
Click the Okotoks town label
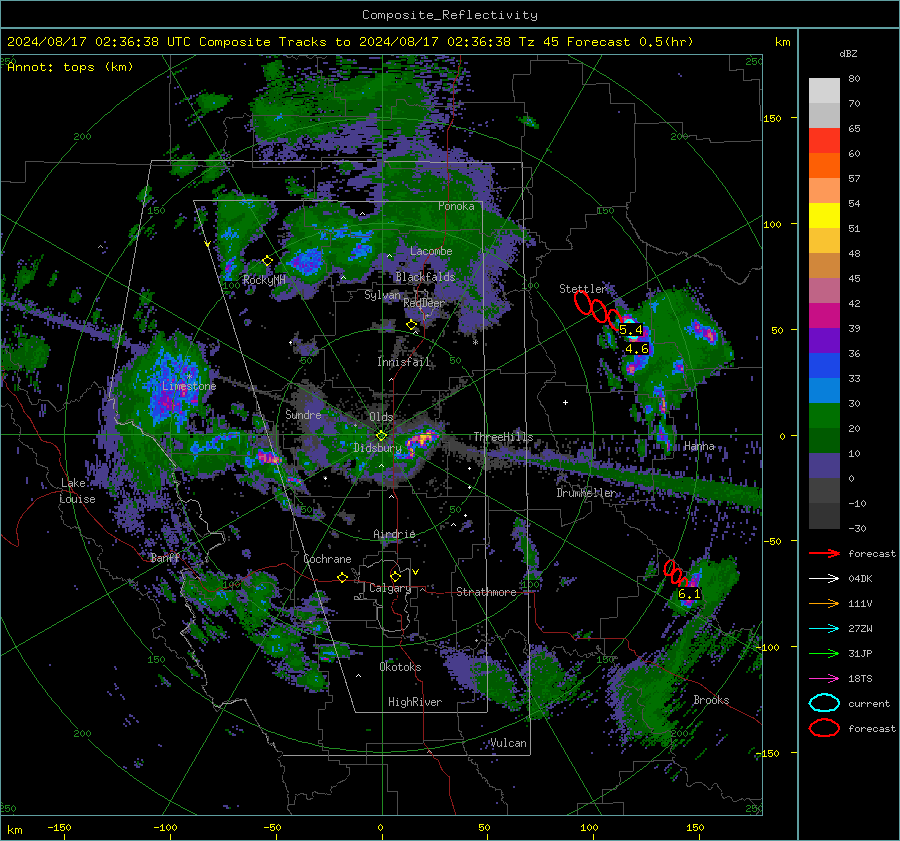(400, 667)
